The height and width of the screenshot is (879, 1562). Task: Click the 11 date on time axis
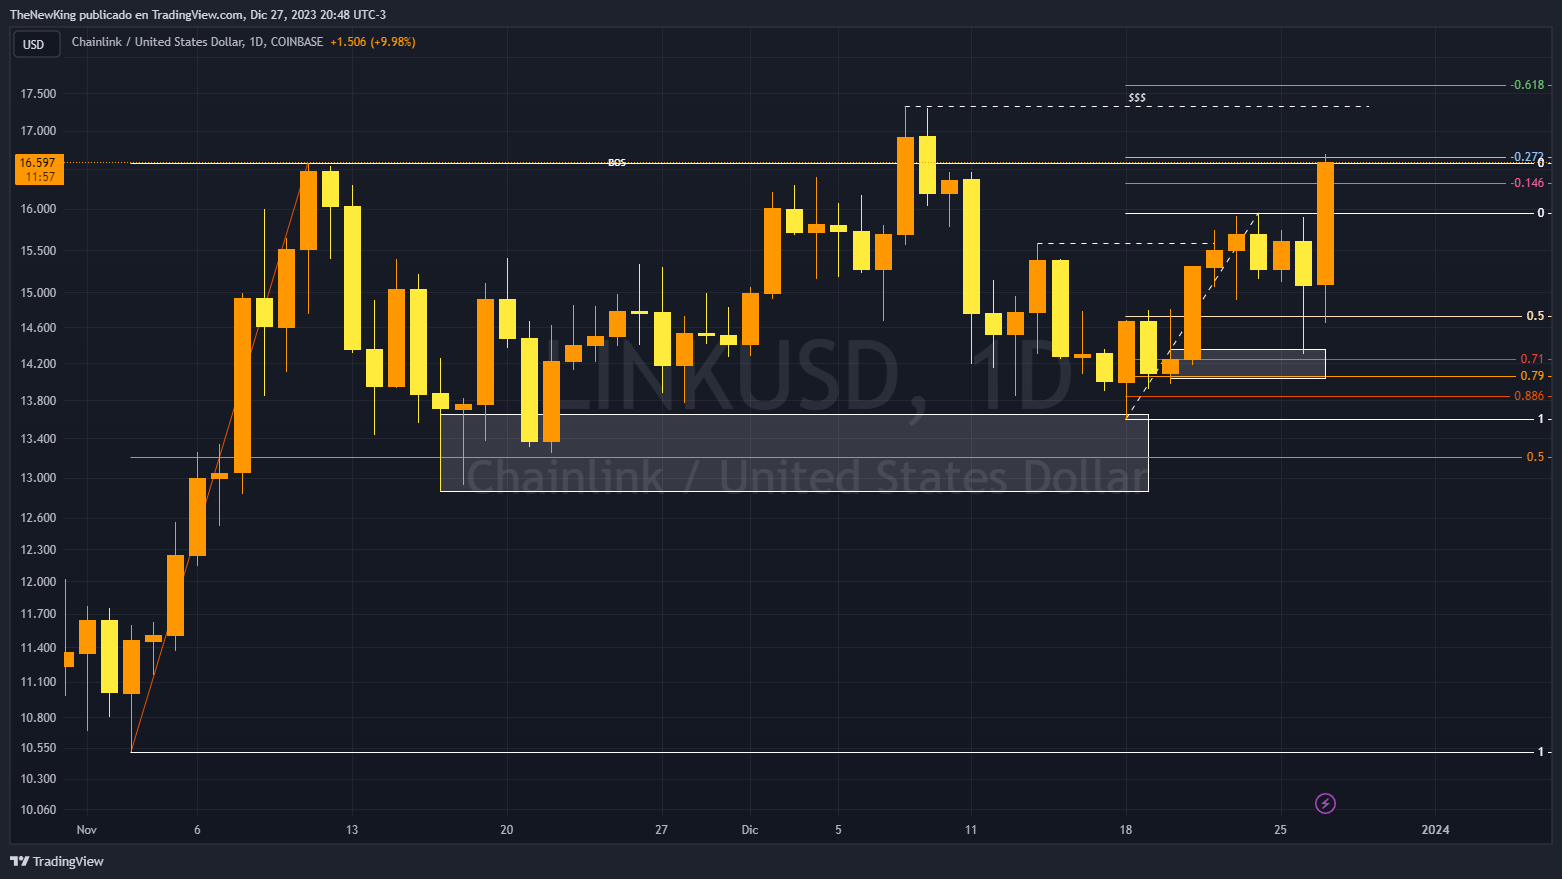coord(971,830)
